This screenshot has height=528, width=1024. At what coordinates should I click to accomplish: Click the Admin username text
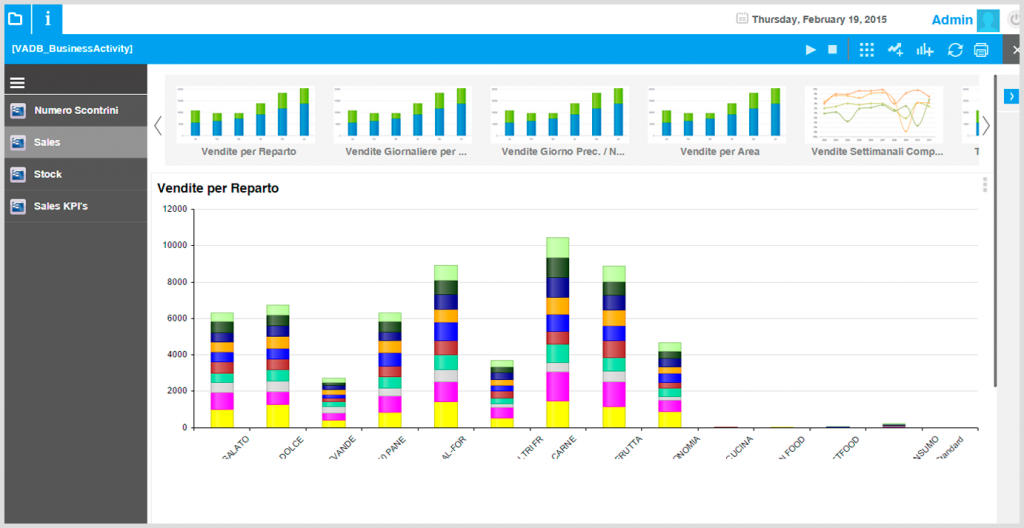(952, 20)
